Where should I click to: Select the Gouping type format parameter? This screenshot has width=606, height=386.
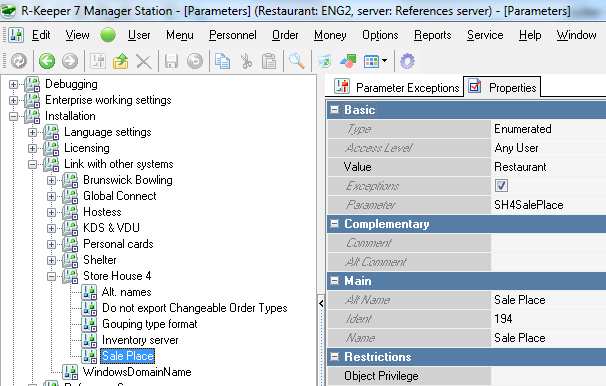click(x=150, y=324)
